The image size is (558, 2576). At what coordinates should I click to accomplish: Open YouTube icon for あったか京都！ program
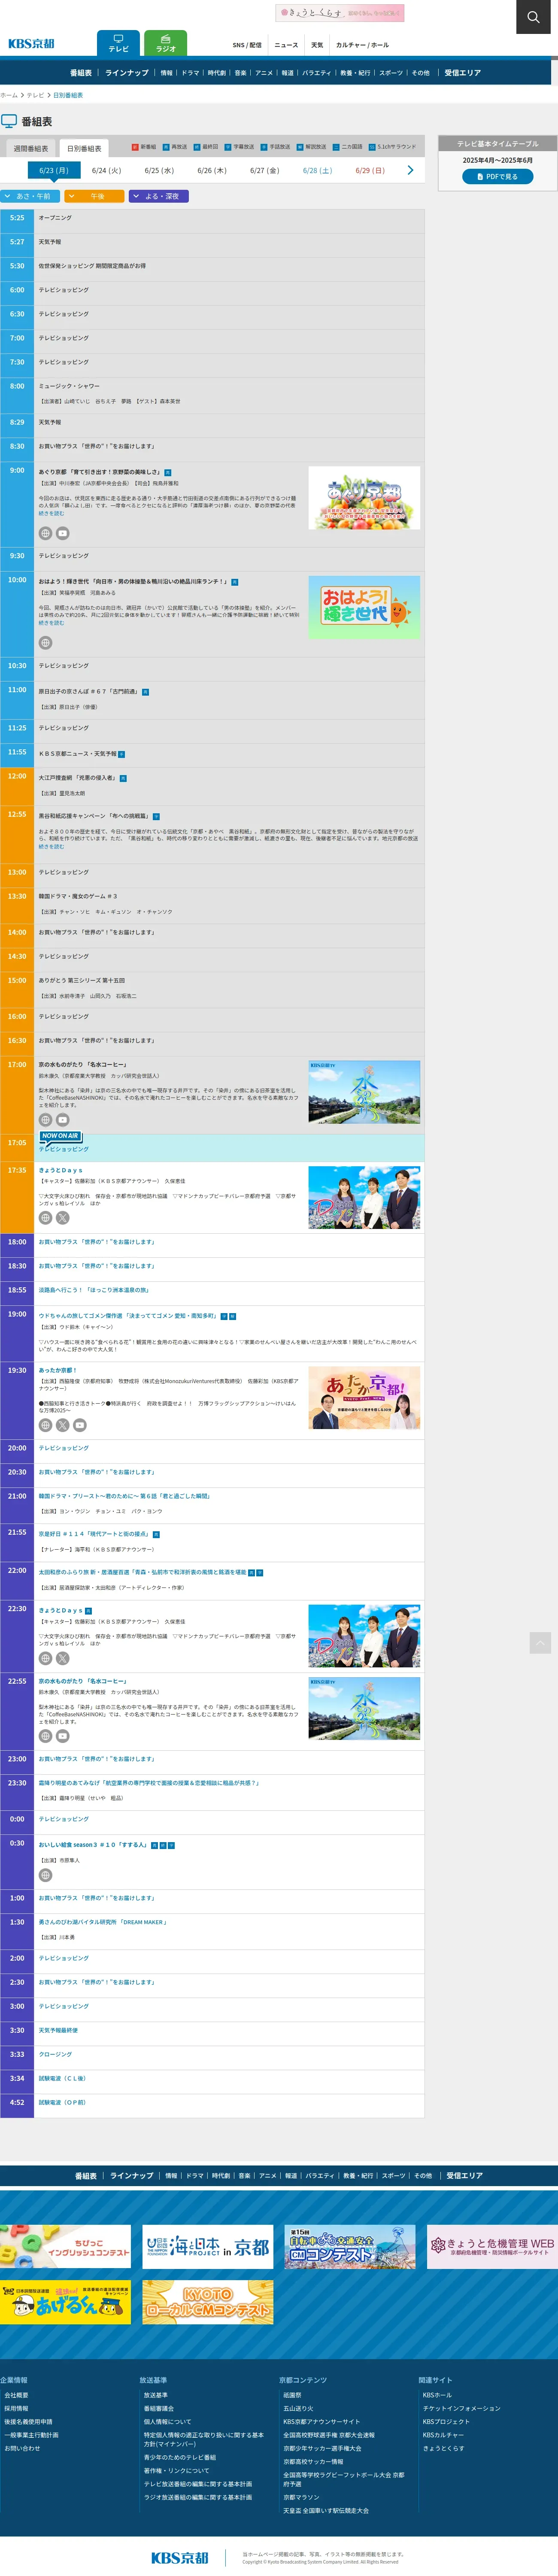pyautogui.click(x=80, y=1425)
